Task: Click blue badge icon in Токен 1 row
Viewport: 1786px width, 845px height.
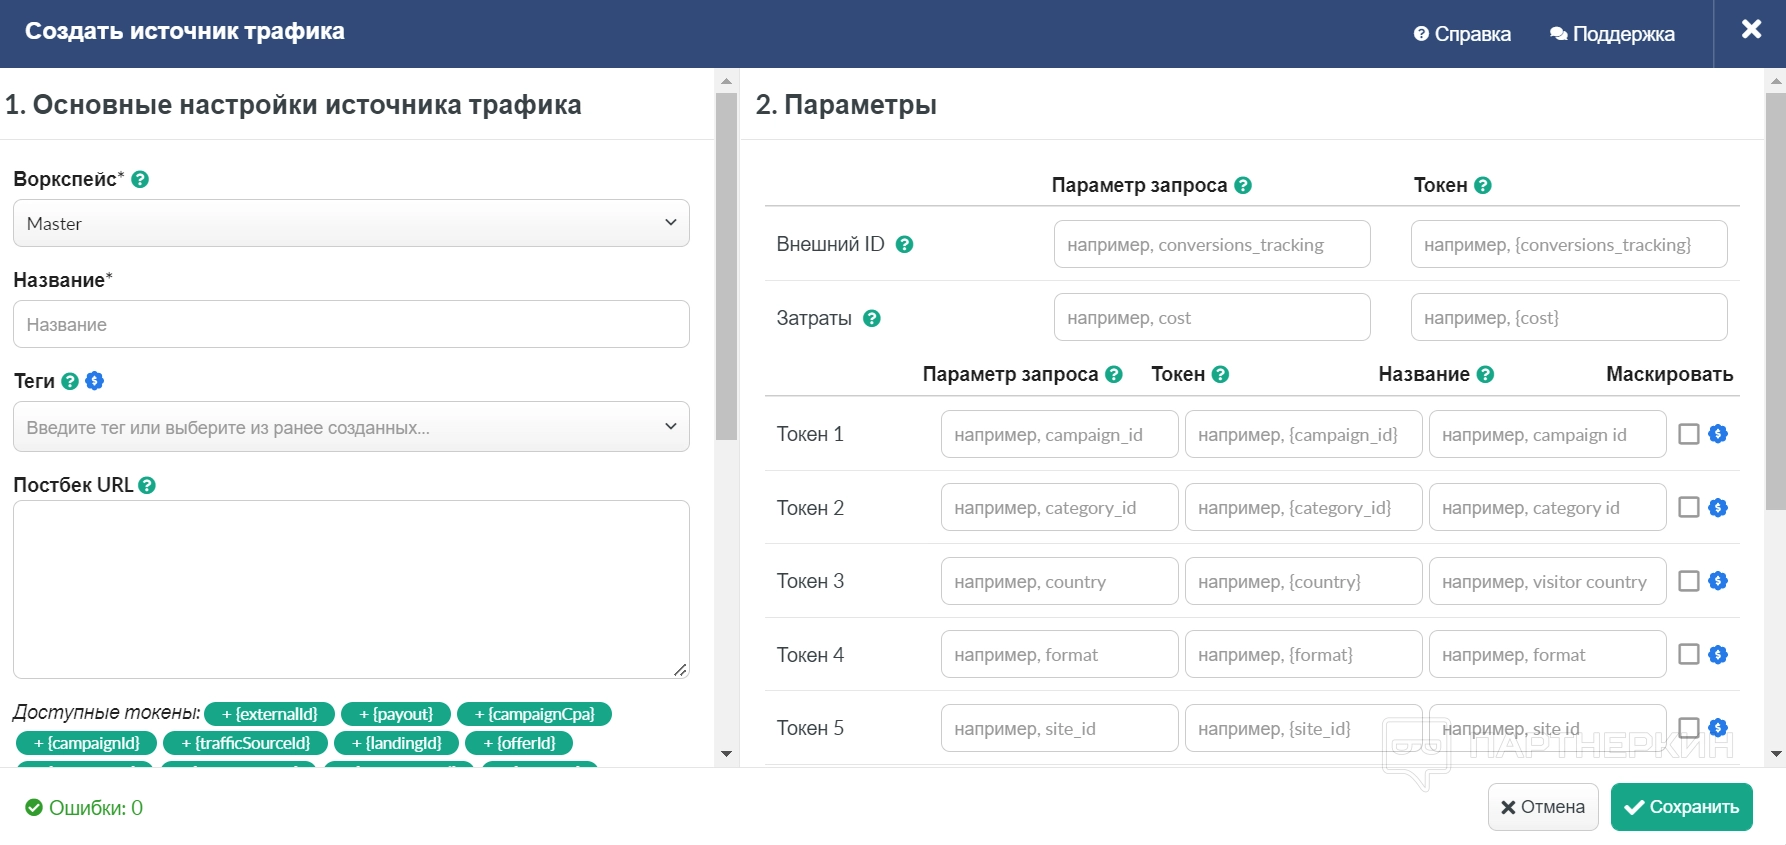Action: (1718, 434)
